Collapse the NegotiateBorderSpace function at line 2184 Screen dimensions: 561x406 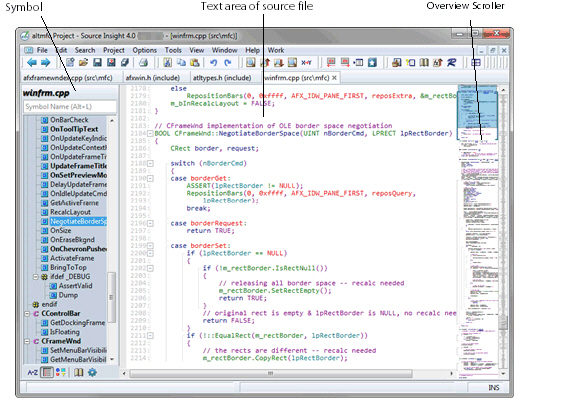click(150, 134)
